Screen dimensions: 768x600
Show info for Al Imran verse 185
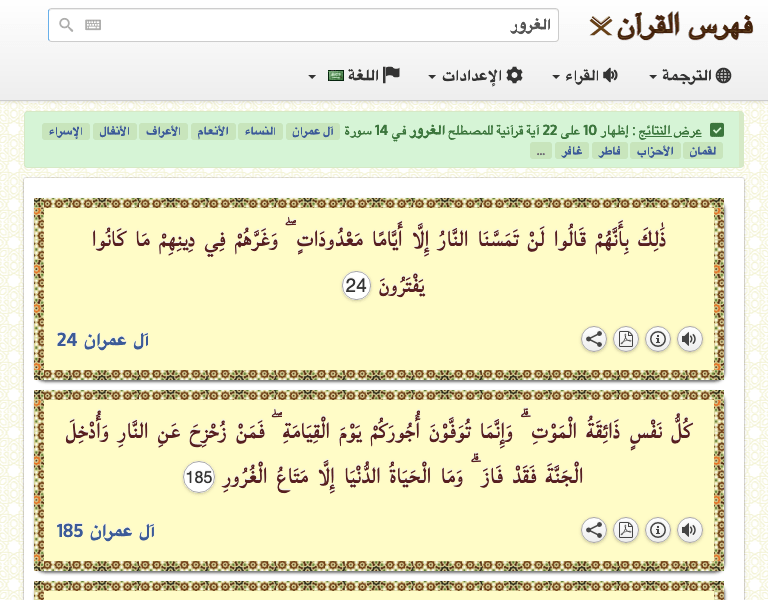tap(658, 530)
